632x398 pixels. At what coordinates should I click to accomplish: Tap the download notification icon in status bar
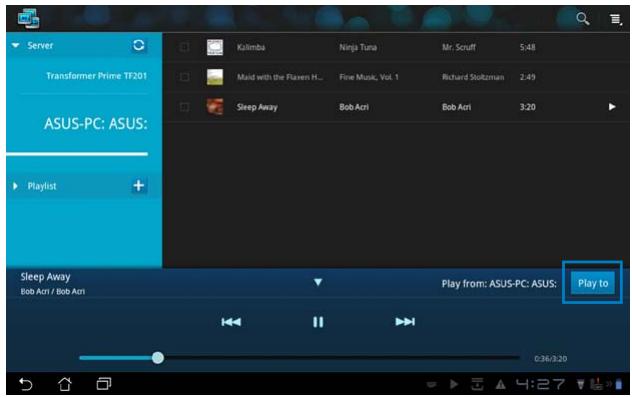pos(477,384)
